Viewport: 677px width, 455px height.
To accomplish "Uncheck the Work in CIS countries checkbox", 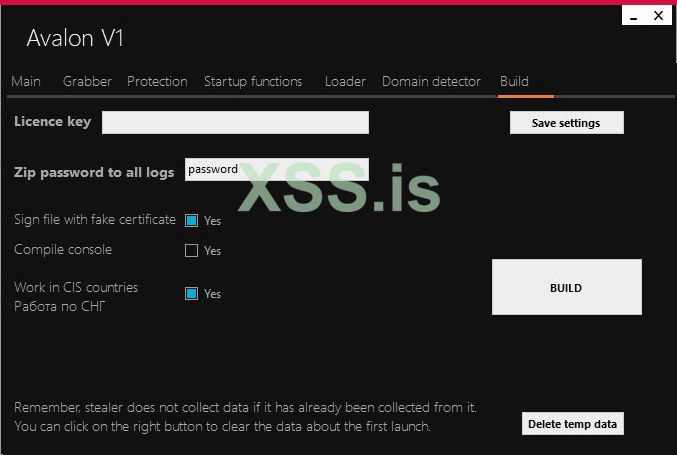I will pyautogui.click(x=192, y=294).
